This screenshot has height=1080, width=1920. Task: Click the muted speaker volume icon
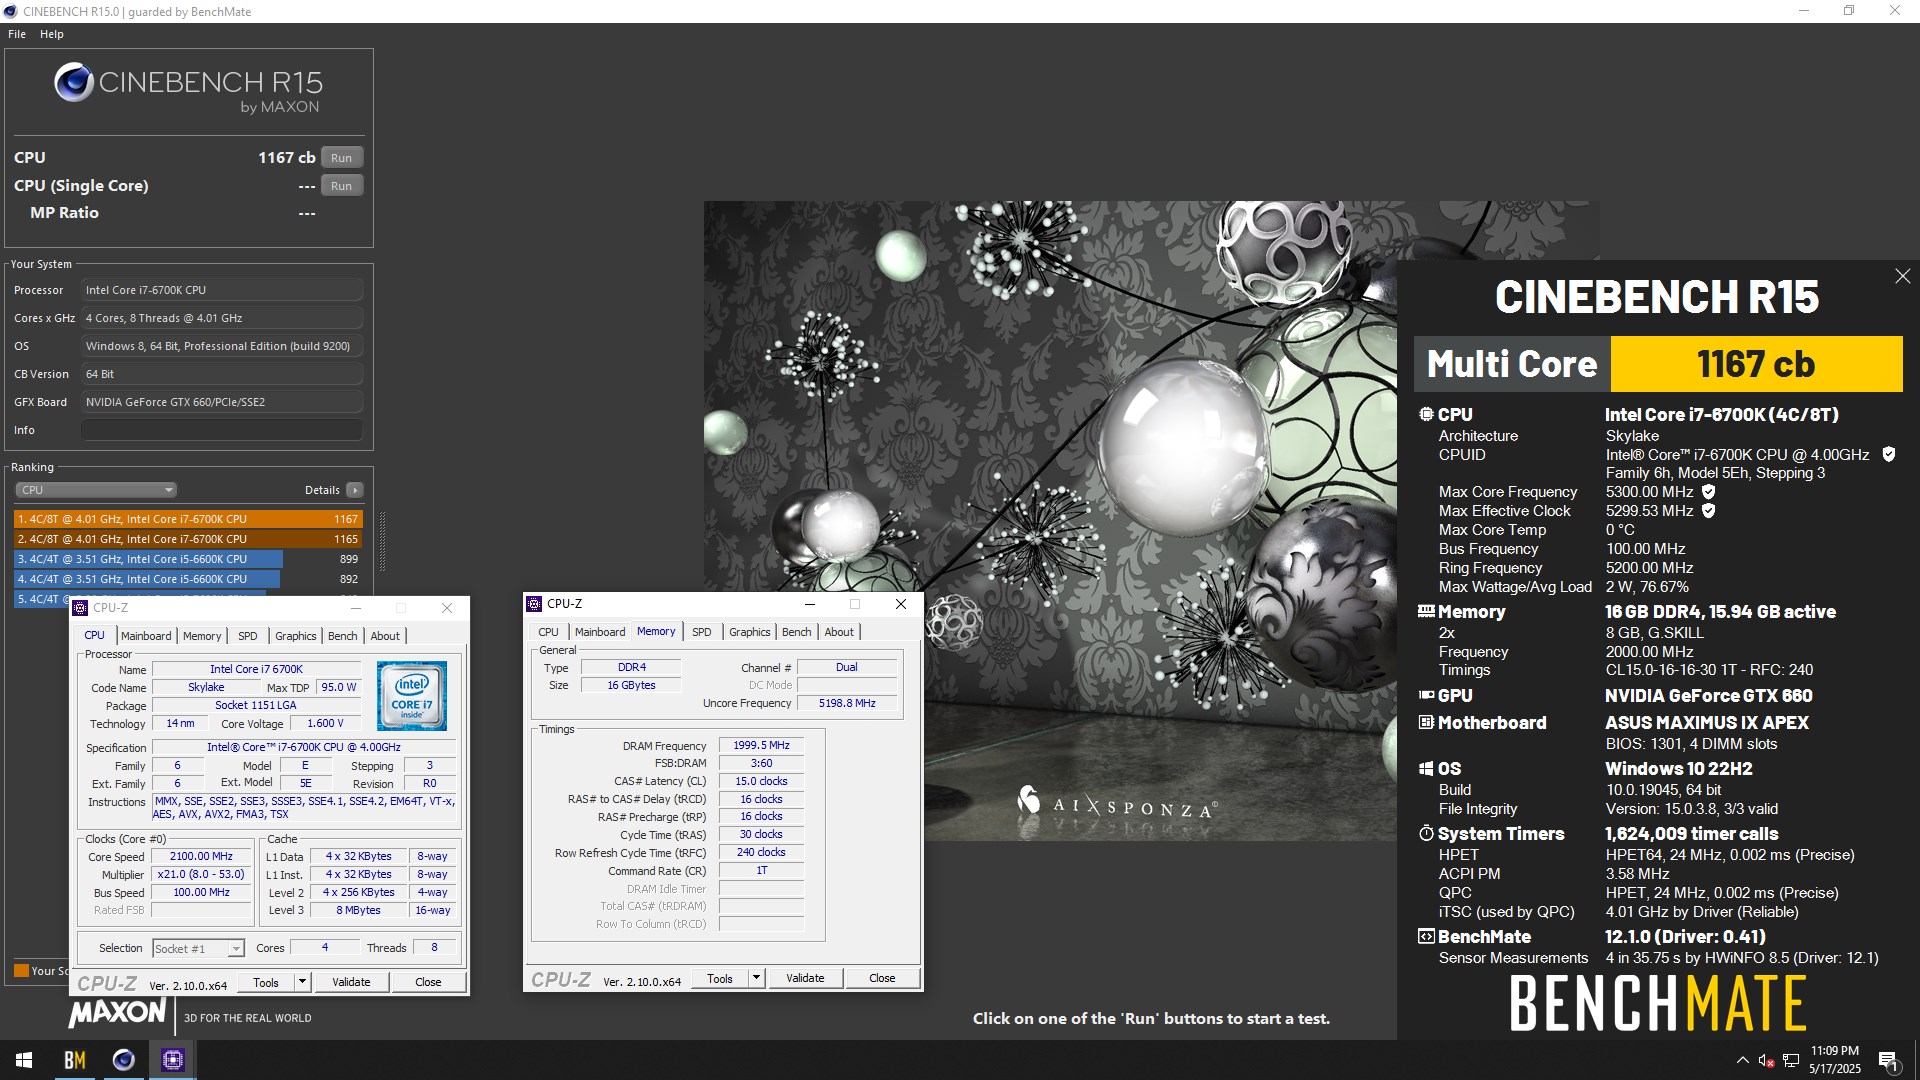click(1767, 1060)
